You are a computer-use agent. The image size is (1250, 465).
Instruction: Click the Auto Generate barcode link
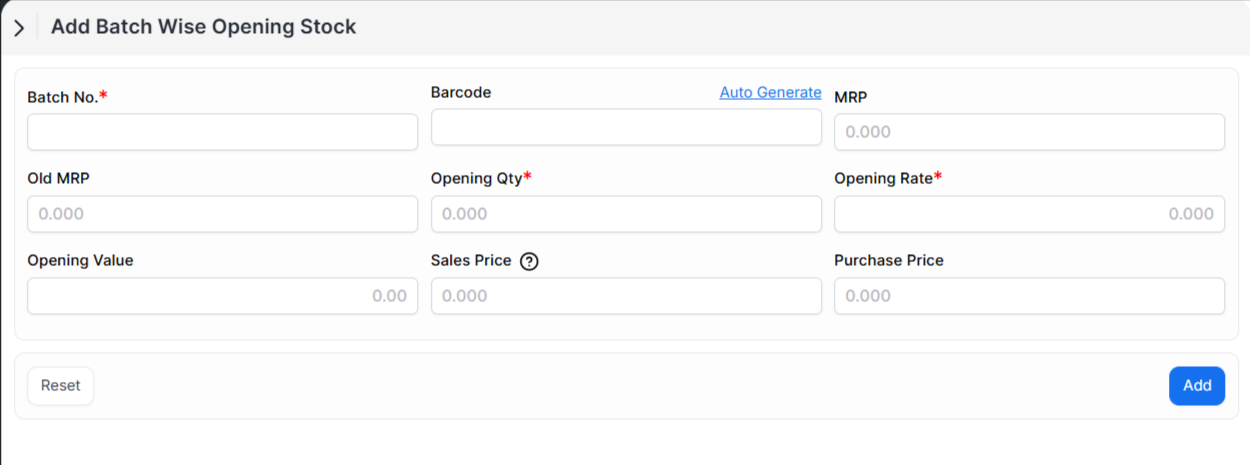(x=770, y=92)
